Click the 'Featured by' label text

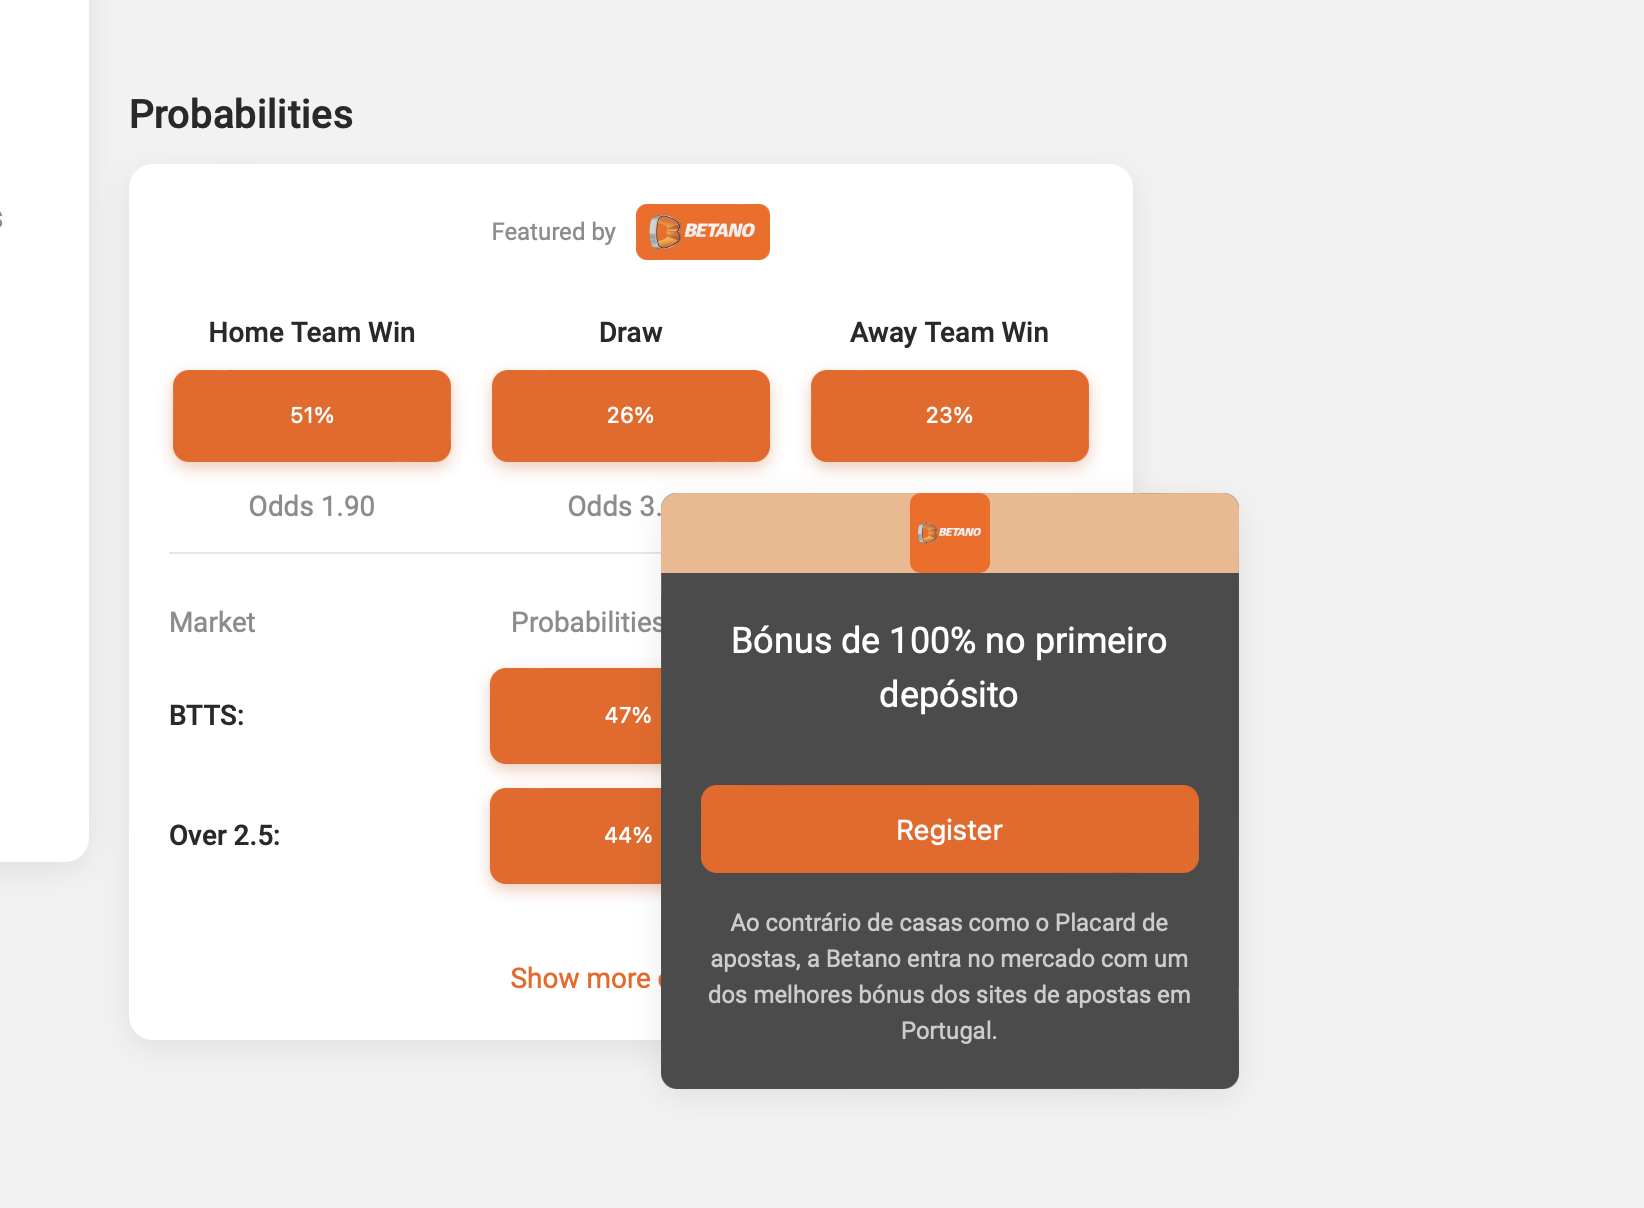coord(552,231)
